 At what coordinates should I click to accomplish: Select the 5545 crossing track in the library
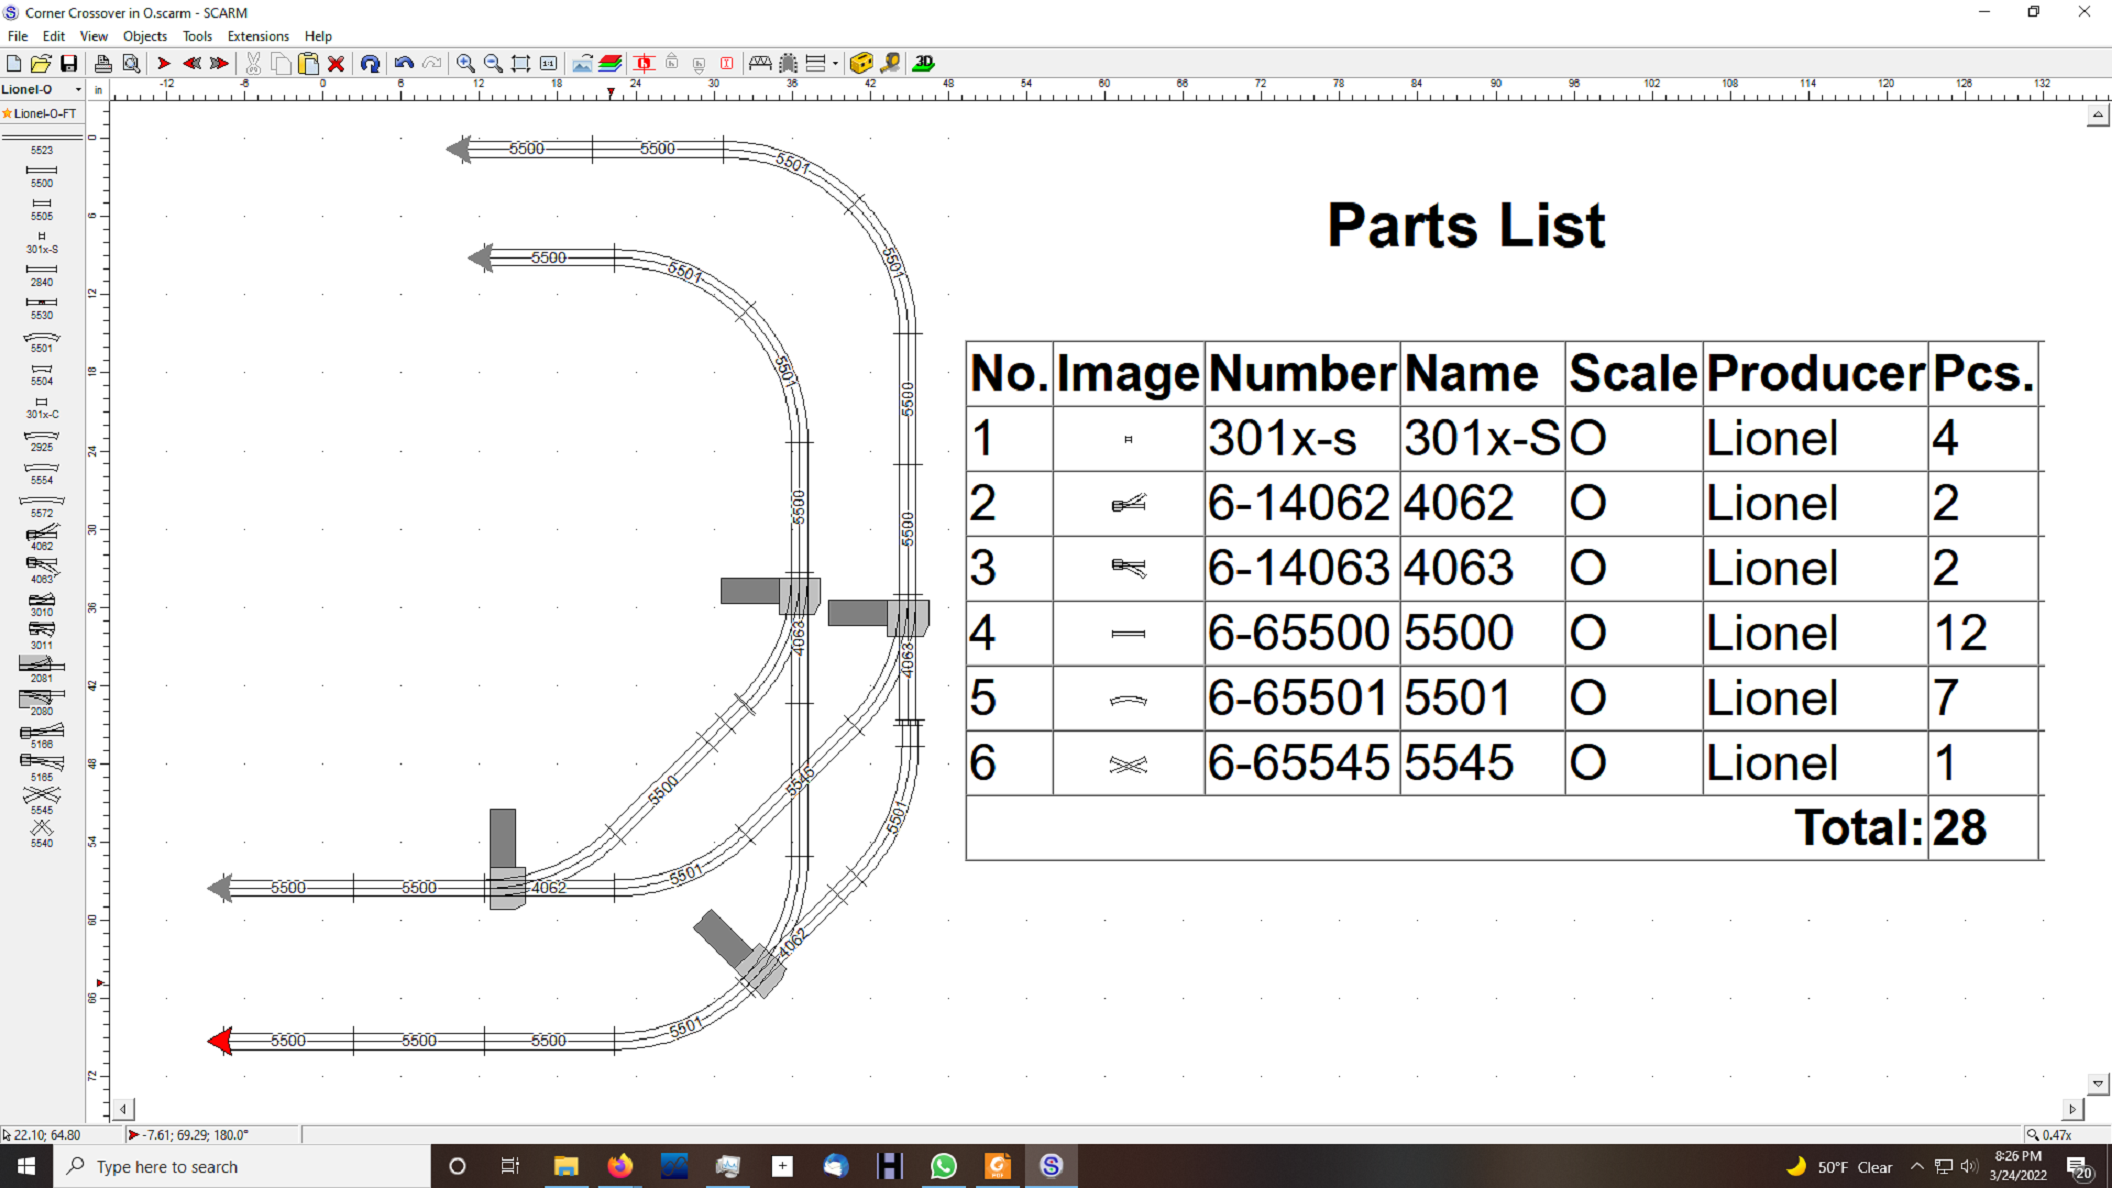(42, 797)
